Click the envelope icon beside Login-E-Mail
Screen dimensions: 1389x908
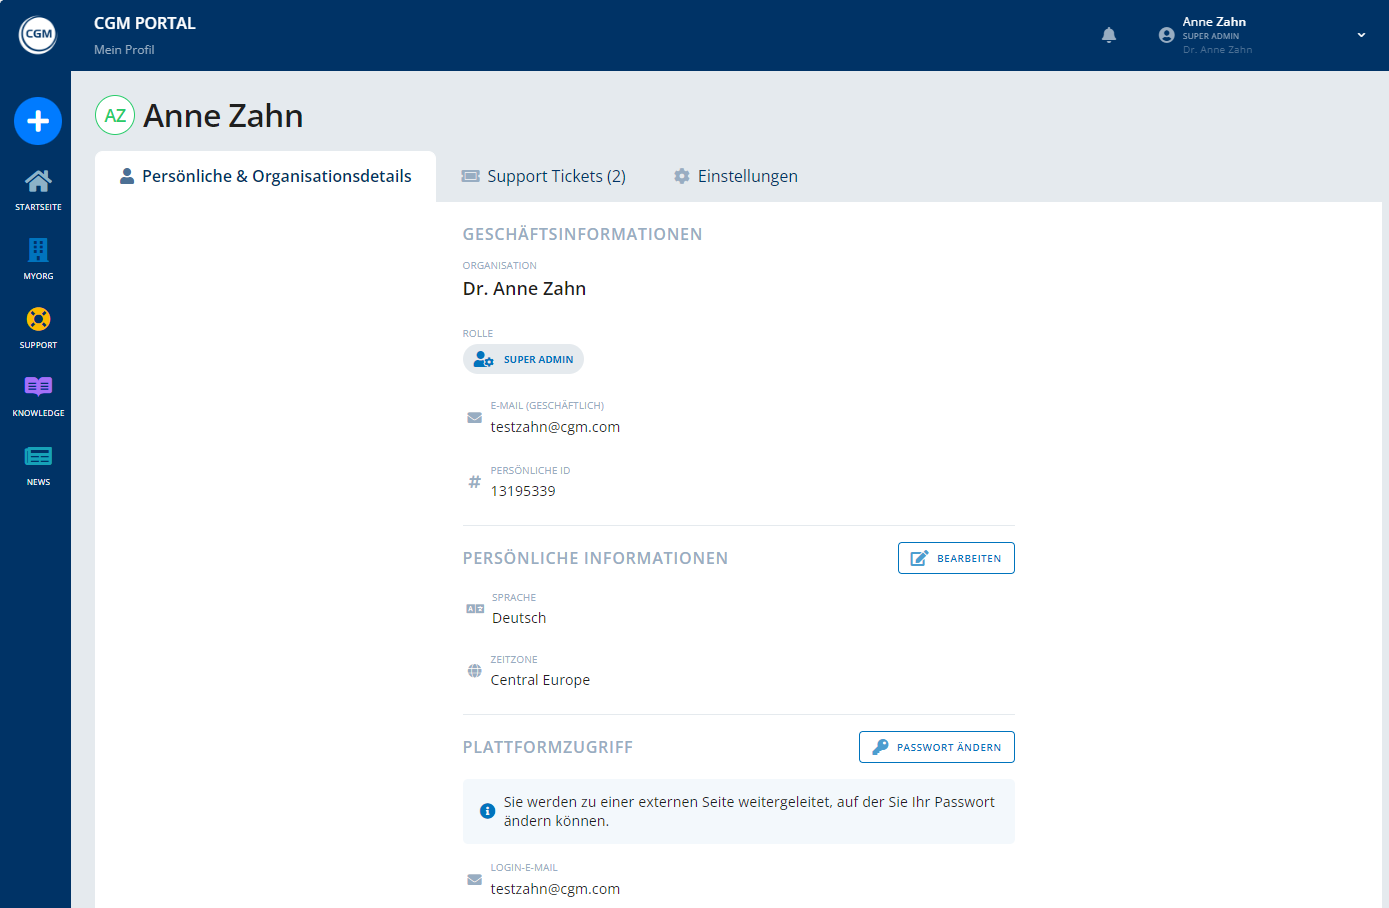click(x=474, y=879)
